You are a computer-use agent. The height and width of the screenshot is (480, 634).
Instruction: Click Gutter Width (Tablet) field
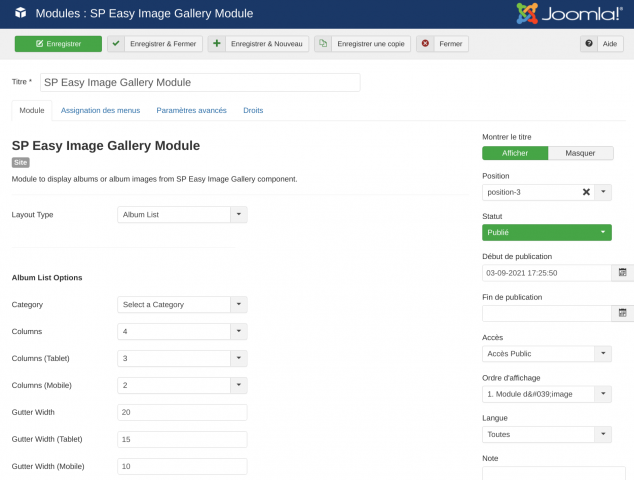coord(182,439)
